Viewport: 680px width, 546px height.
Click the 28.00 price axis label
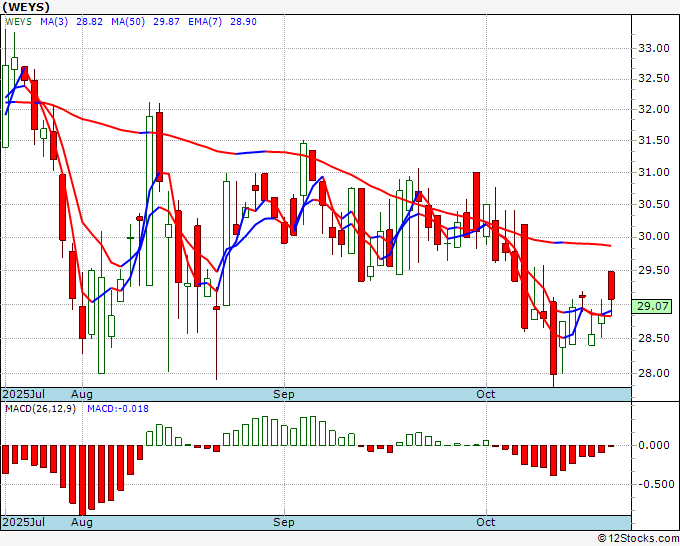pos(654,373)
